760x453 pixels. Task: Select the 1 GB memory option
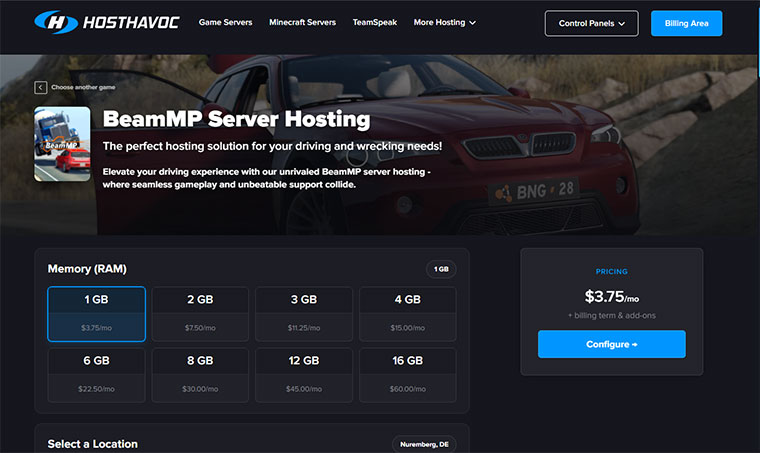96,314
